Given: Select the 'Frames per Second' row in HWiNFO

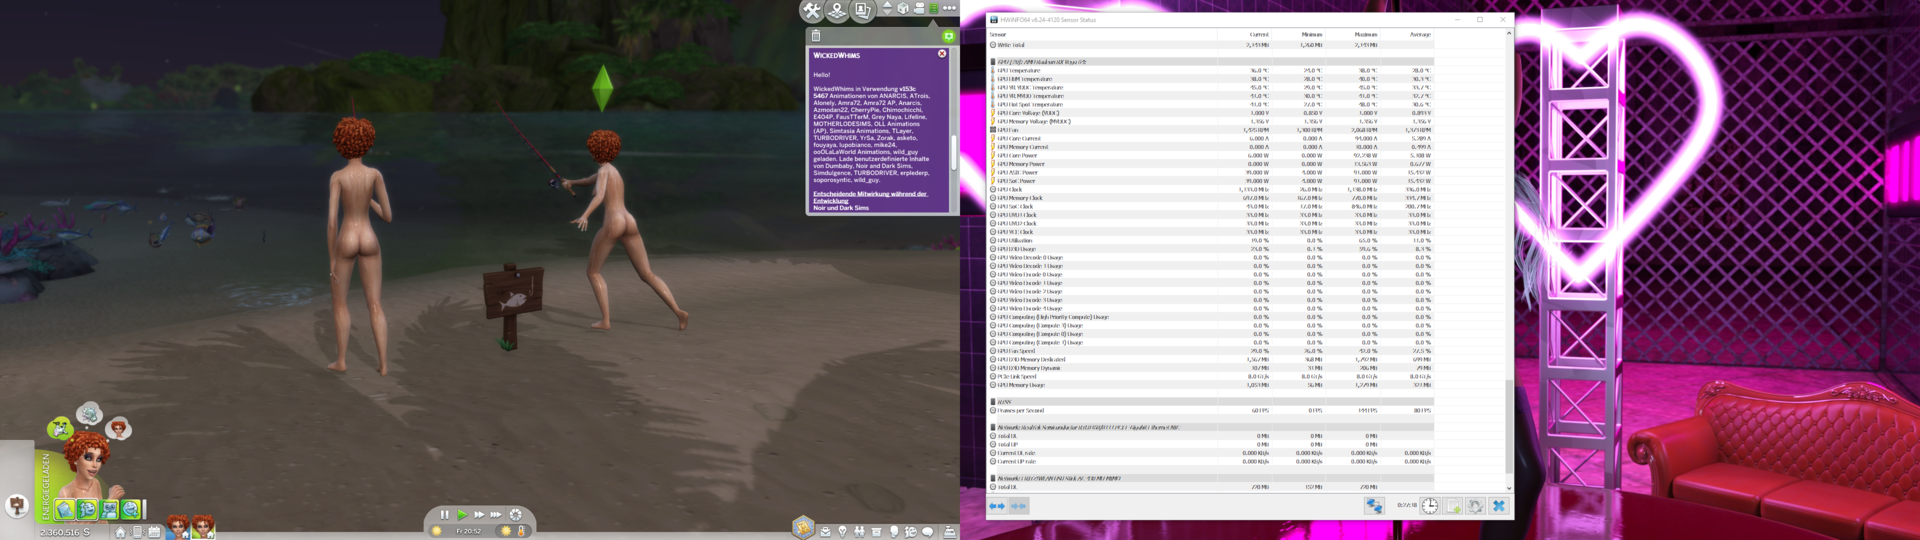Looking at the screenshot, I should coord(1211,411).
